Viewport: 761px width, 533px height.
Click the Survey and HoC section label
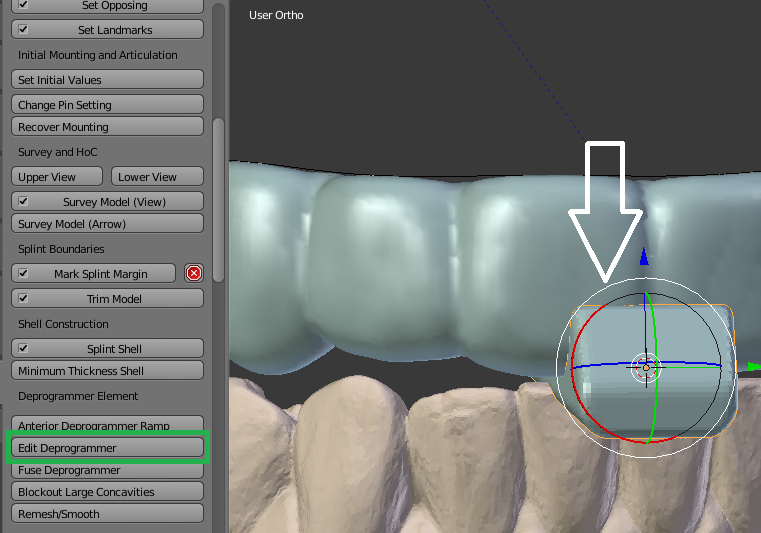[57, 152]
